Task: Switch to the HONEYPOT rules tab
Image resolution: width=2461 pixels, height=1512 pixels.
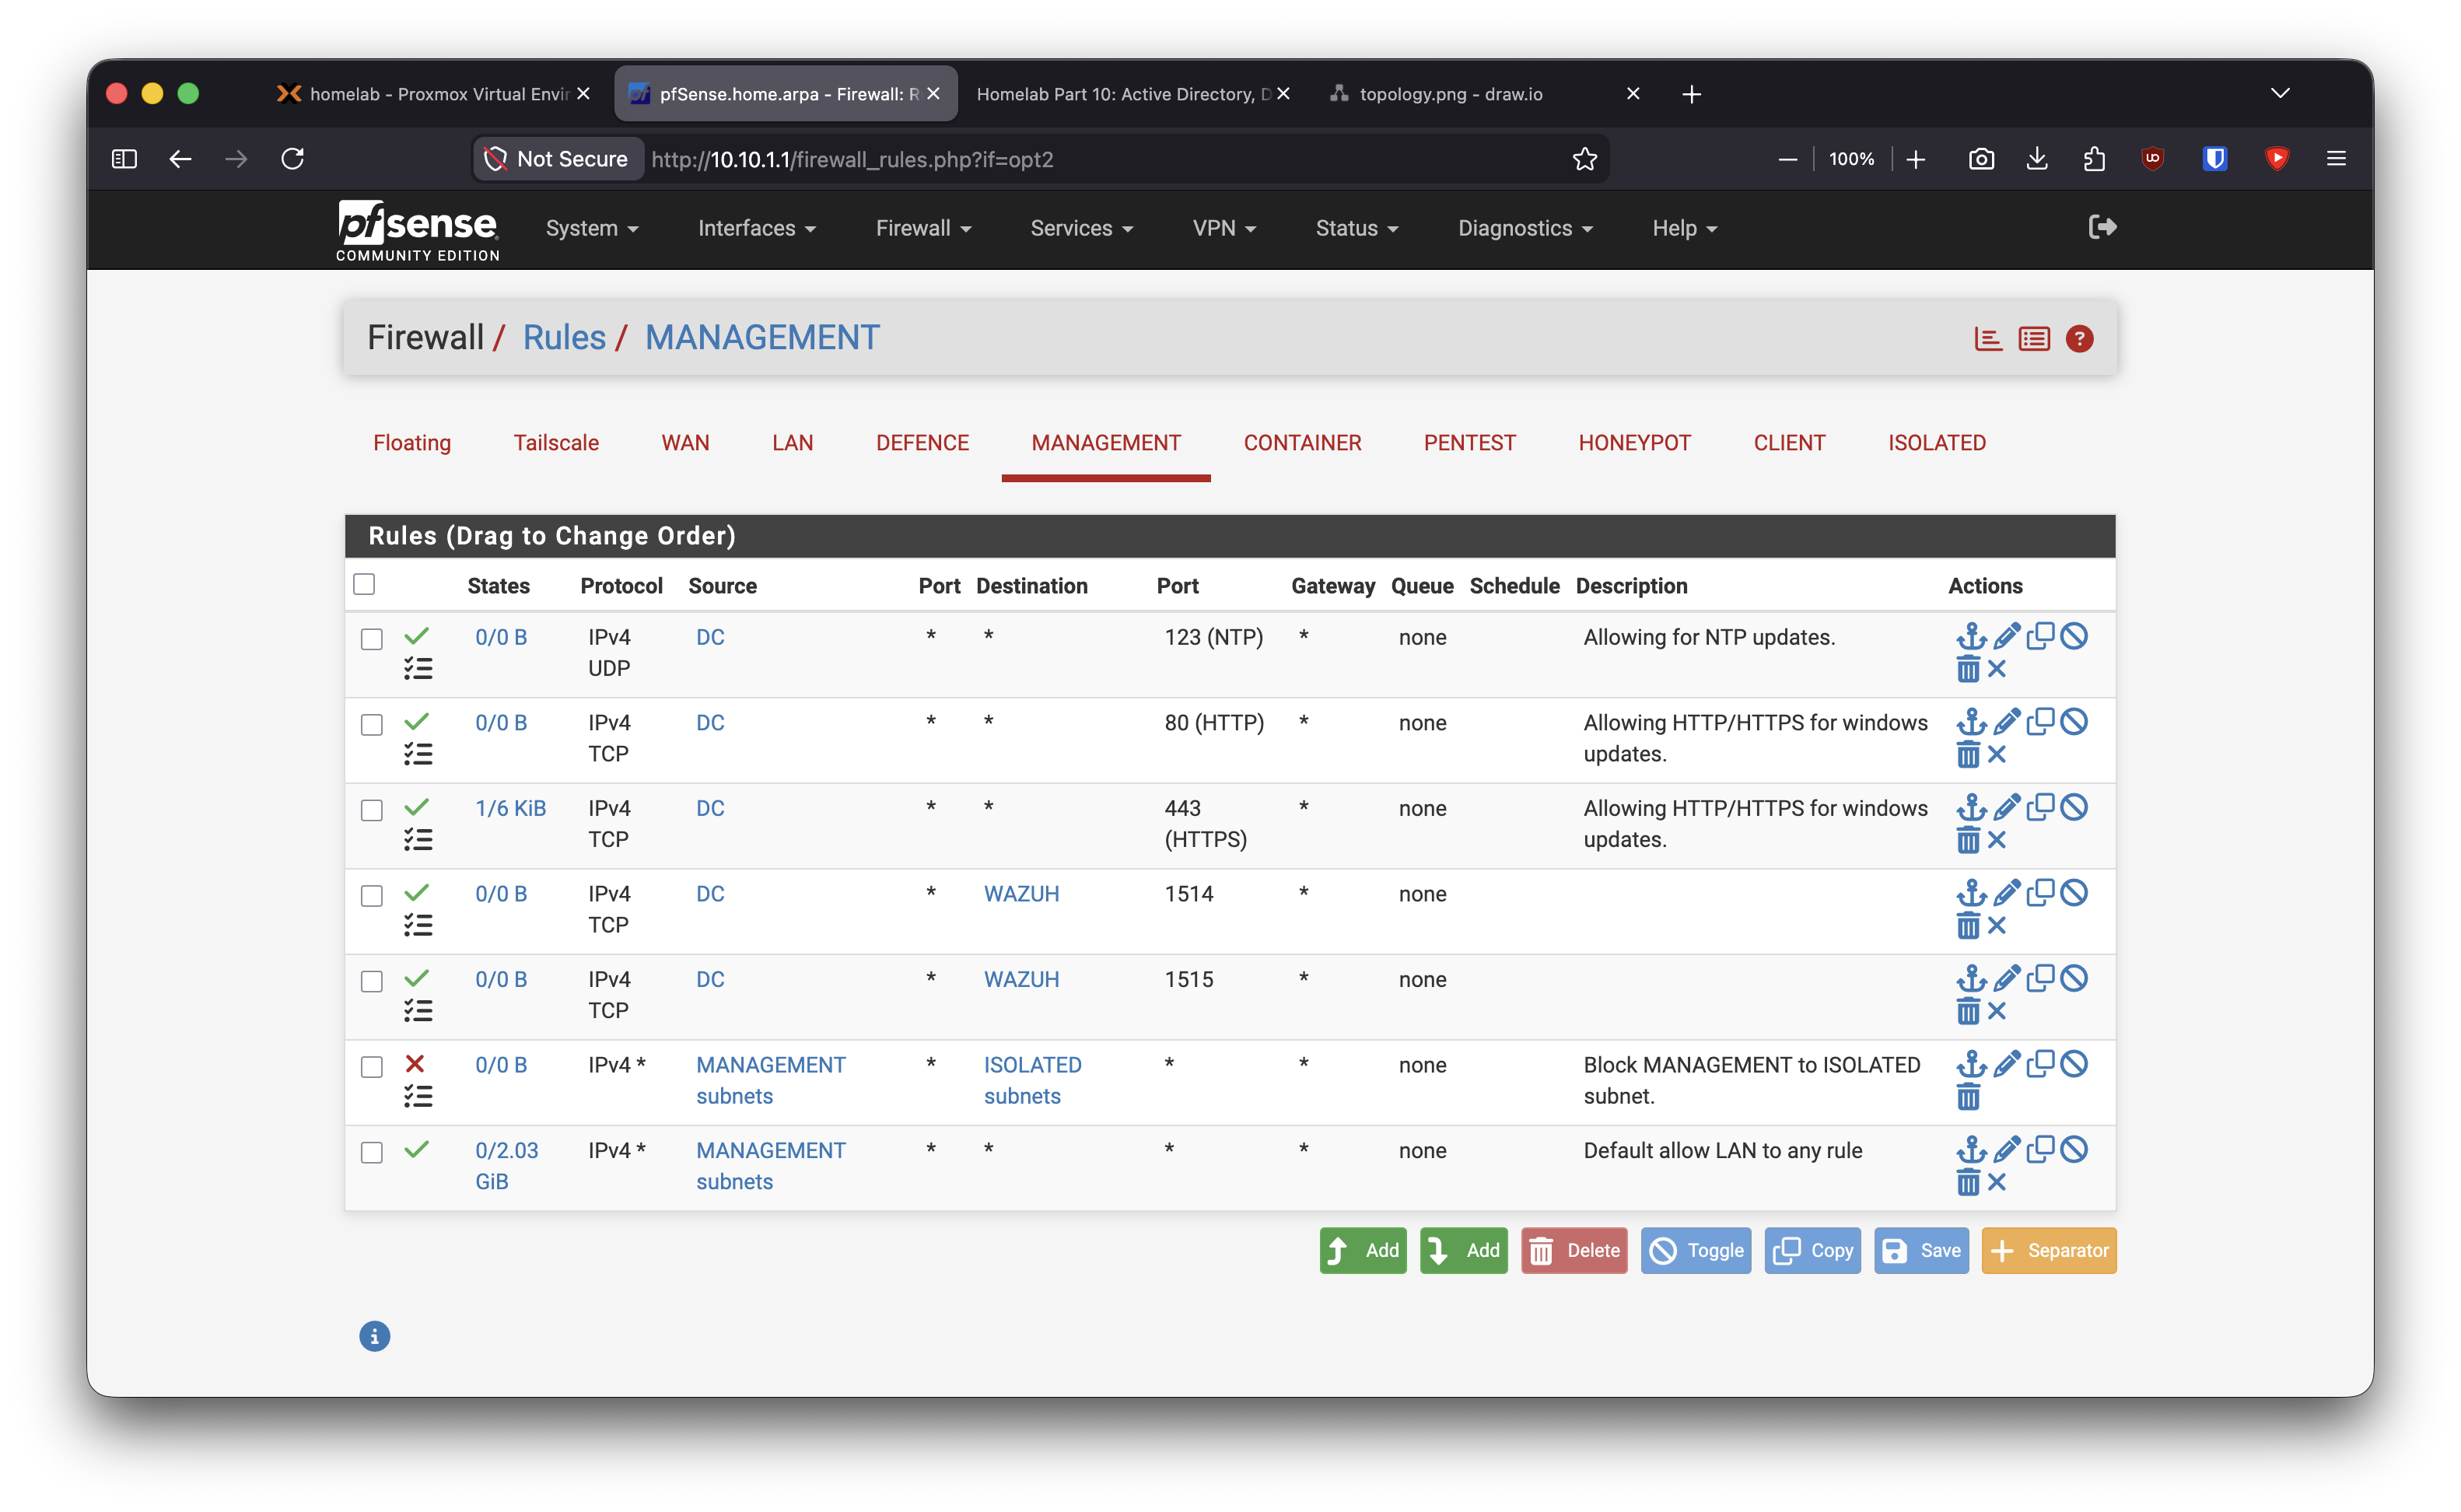Action: (x=1634, y=442)
